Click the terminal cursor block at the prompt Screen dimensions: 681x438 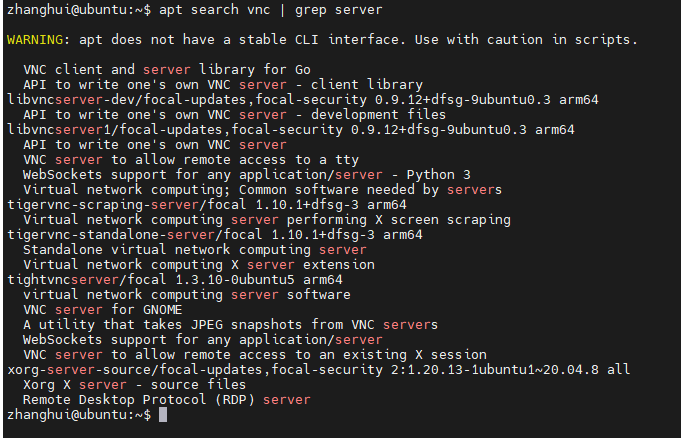(x=163, y=415)
